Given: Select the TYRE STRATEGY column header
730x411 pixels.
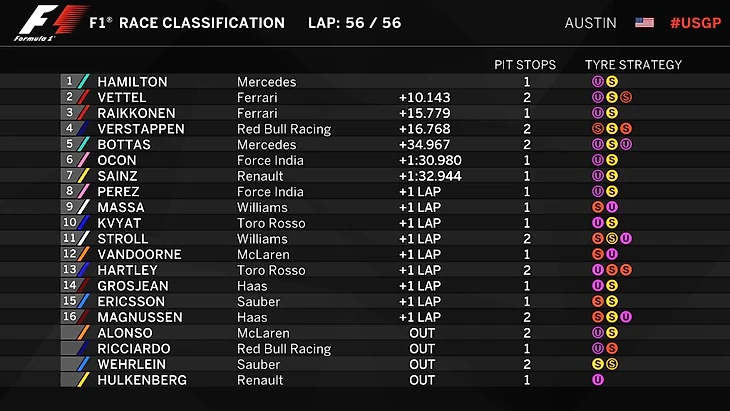Looking at the screenshot, I should pos(633,65).
